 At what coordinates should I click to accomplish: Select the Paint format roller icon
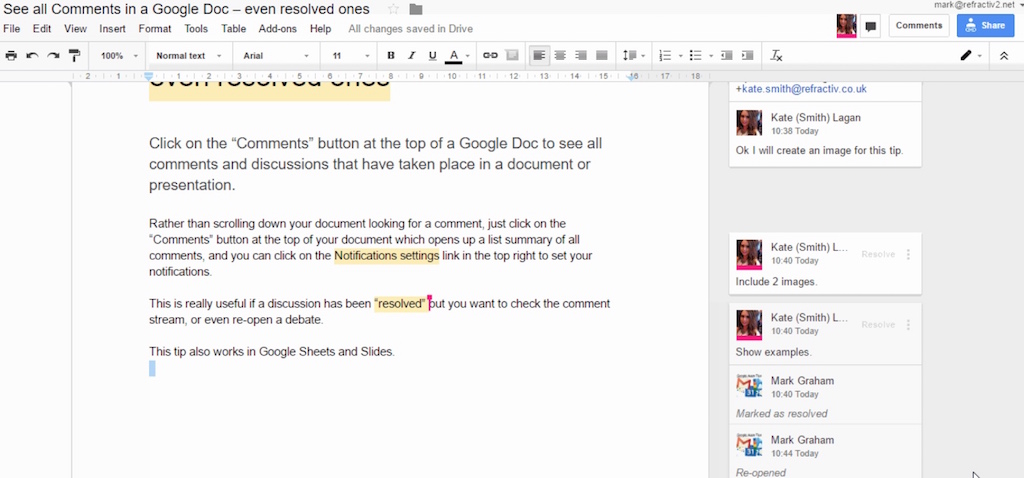click(x=74, y=56)
